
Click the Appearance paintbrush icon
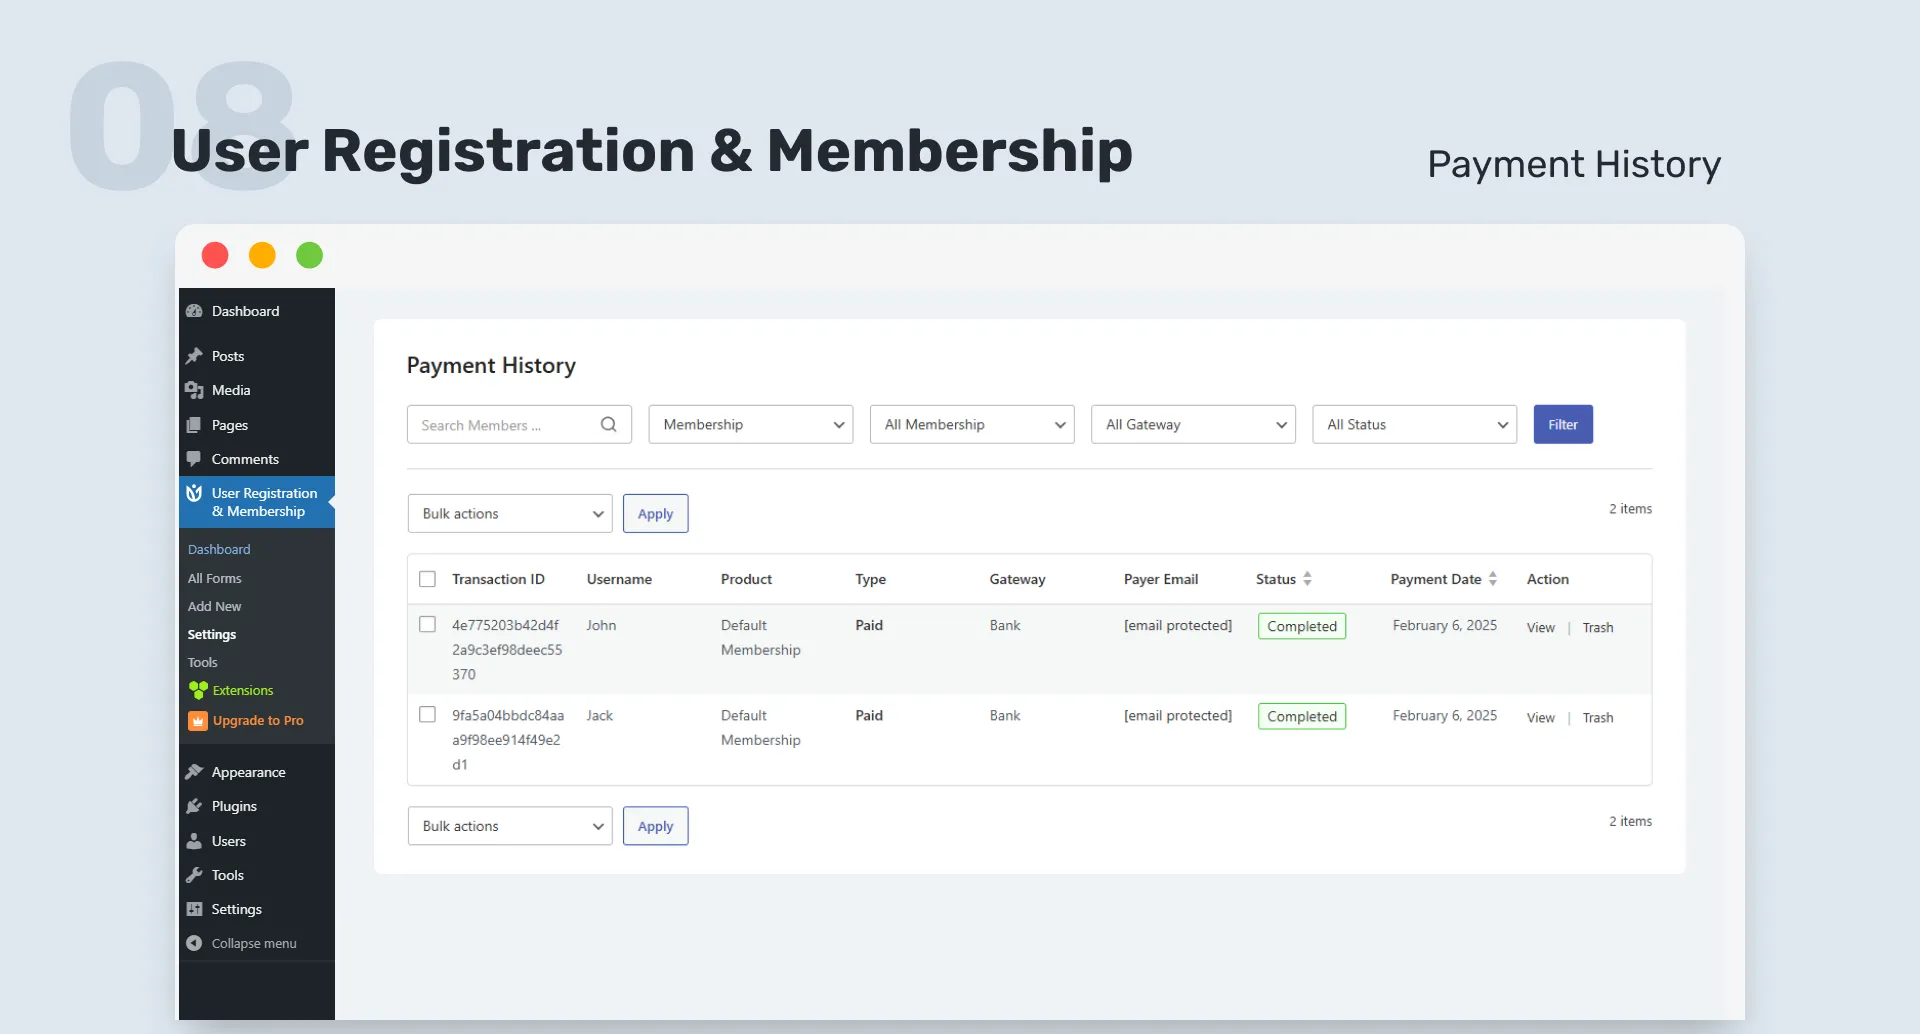point(194,772)
